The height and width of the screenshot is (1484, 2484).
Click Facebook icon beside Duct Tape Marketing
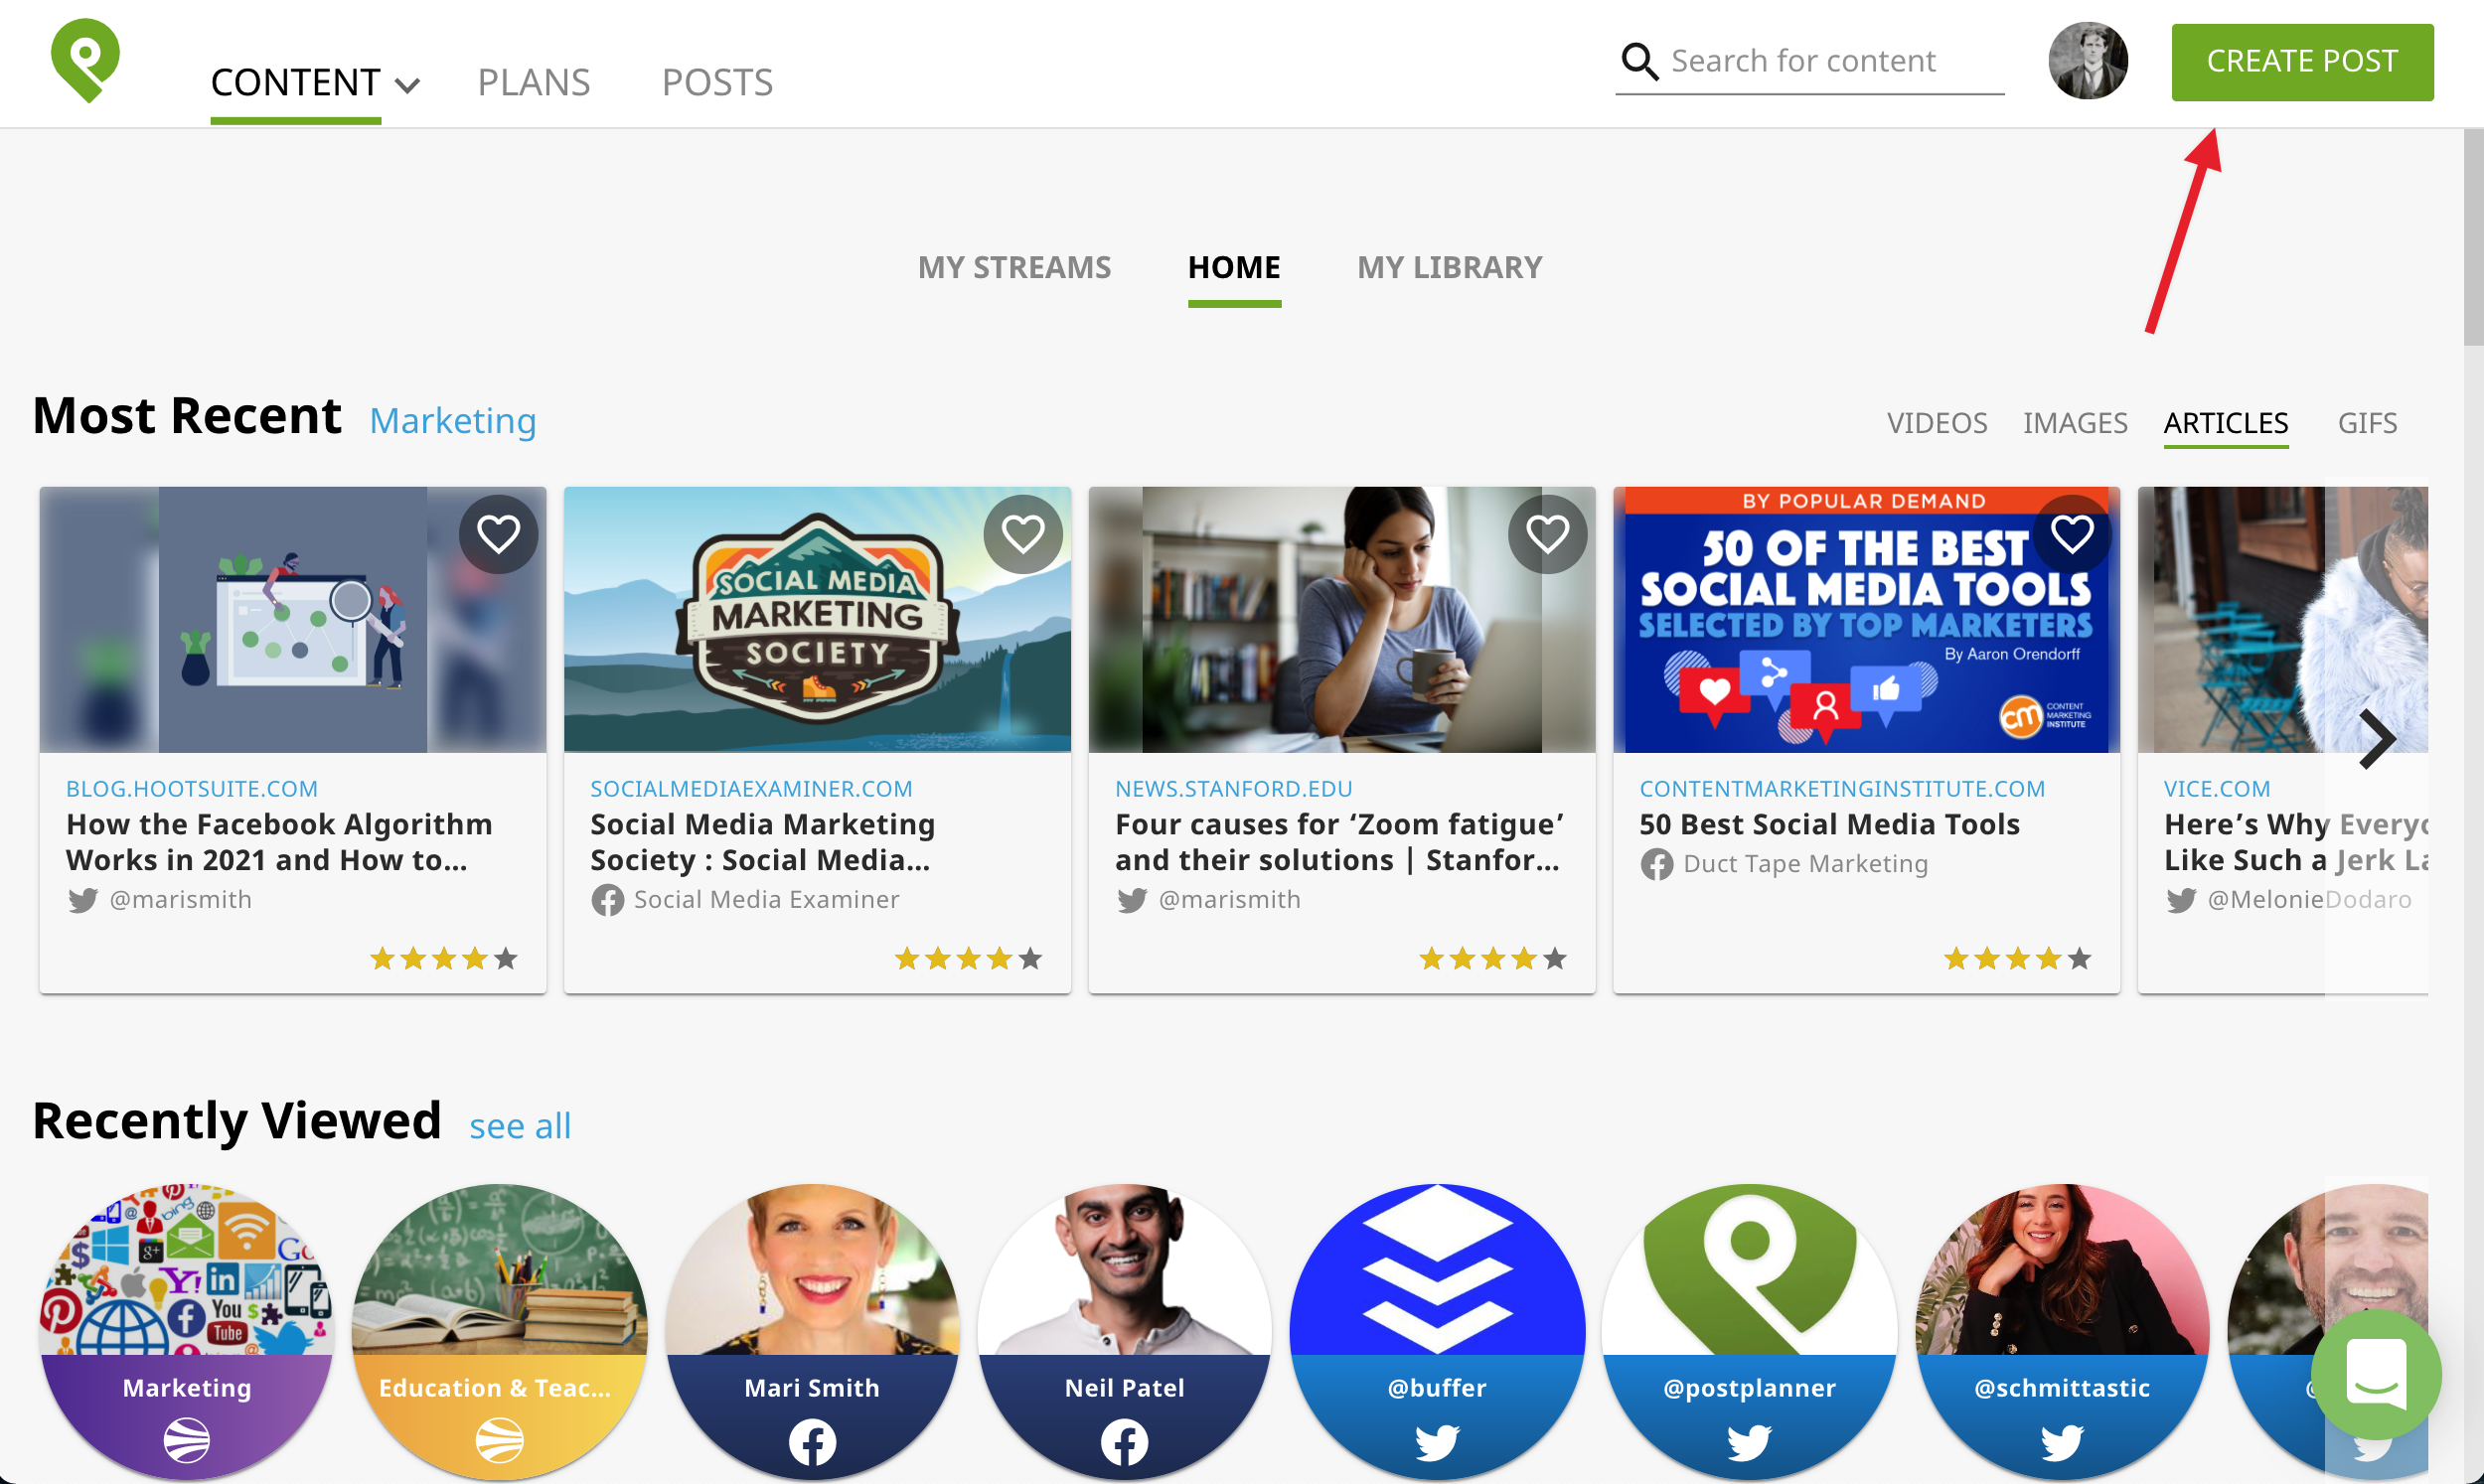pos(1656,864)
